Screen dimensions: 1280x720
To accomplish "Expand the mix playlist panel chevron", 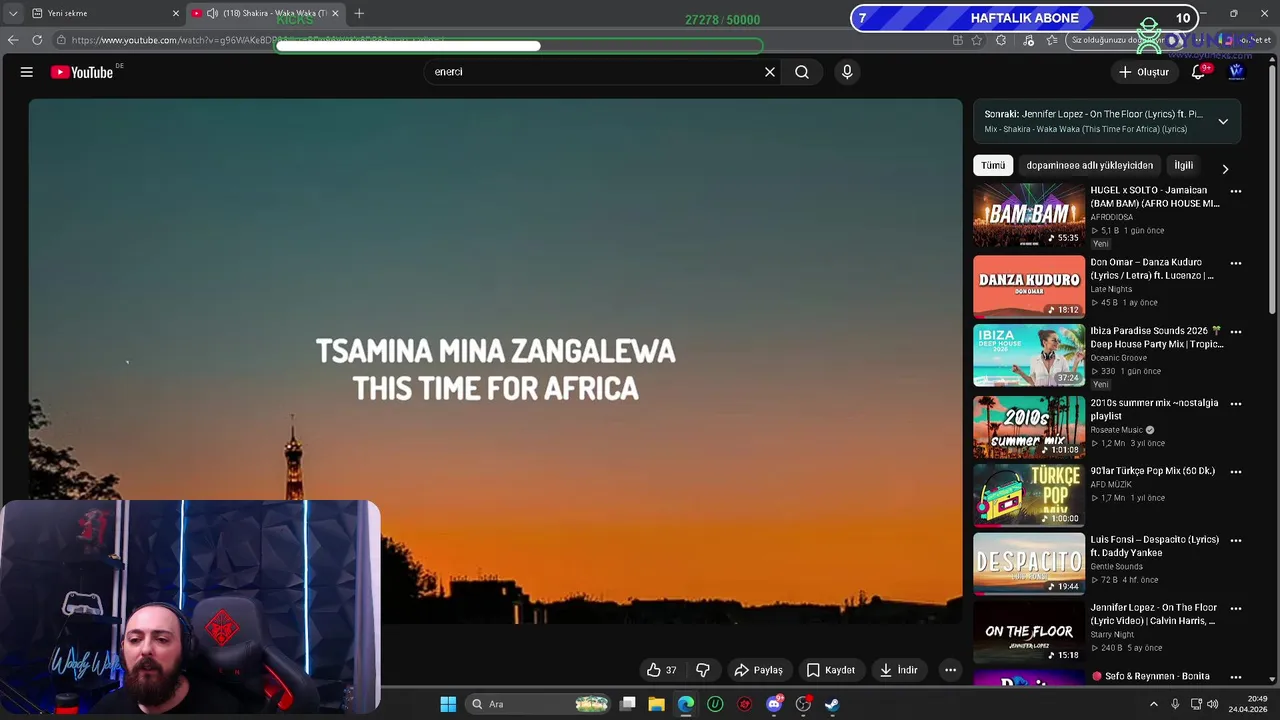I will (x=1223, y=121).
